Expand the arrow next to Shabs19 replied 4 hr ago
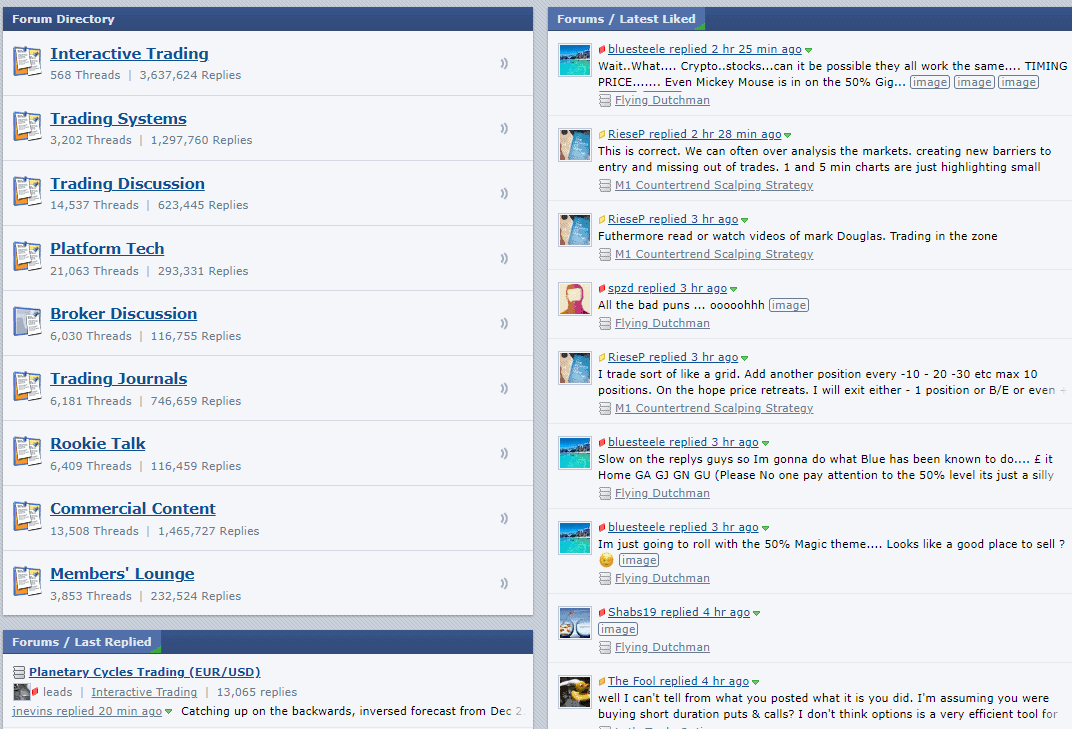Screen dimensions: 1072x729 pyautogui.click(x=758, y=612)
